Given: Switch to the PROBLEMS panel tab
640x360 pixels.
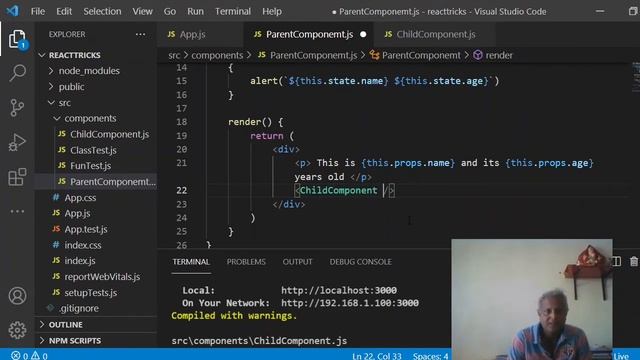Looking at the screenshot, I should point(246,262).
